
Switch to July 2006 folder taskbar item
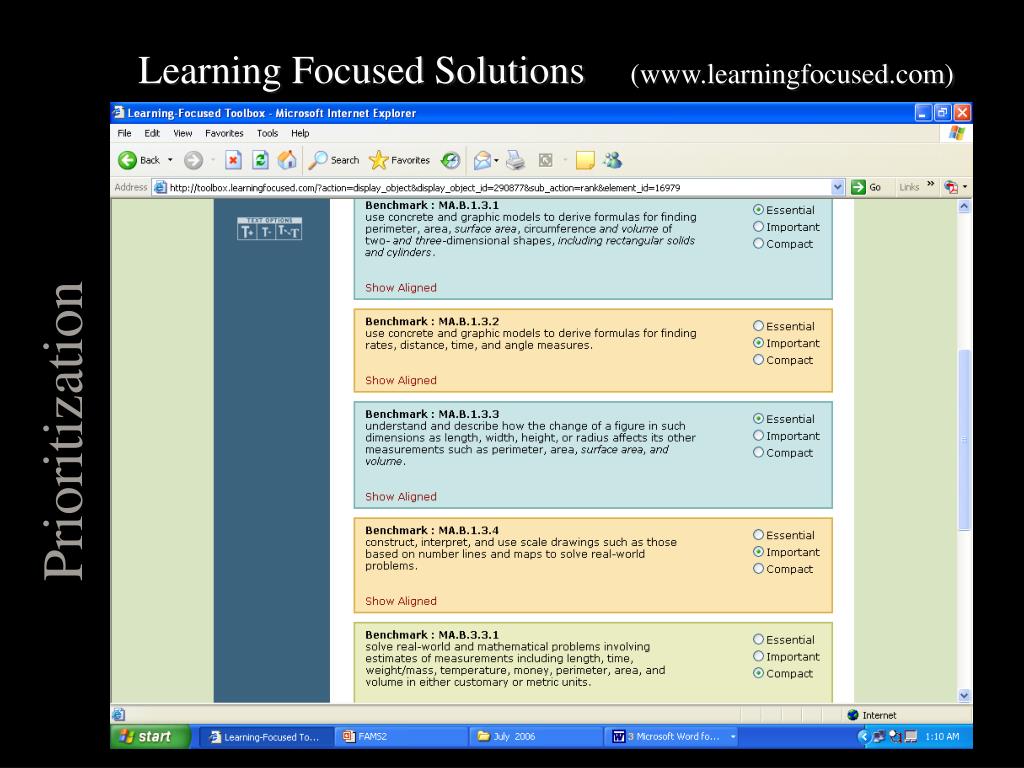536,737
